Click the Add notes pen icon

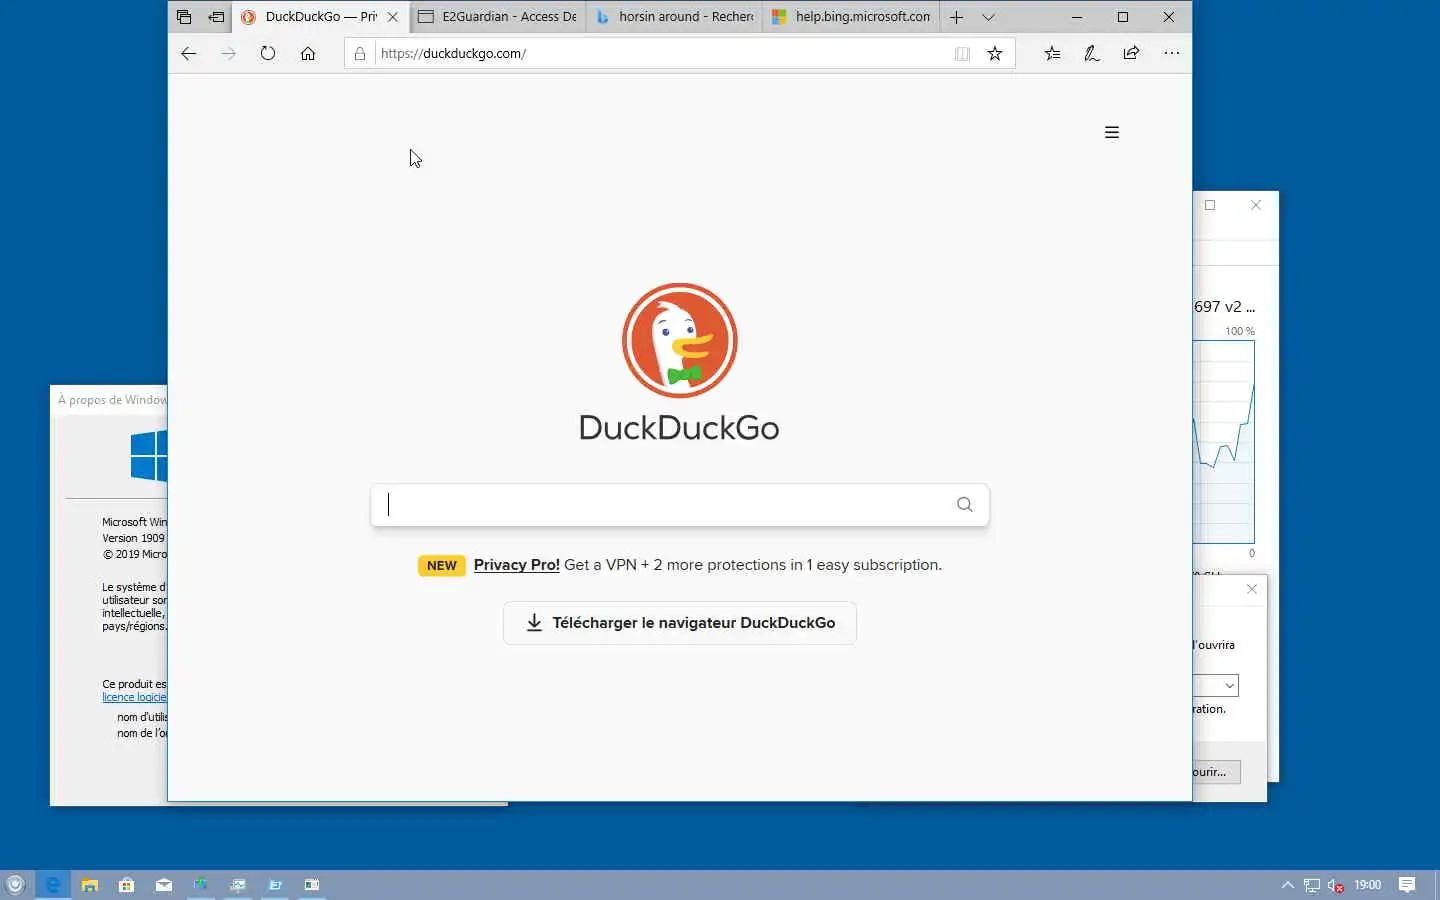pyautogui.click(x=1092, y=54)
